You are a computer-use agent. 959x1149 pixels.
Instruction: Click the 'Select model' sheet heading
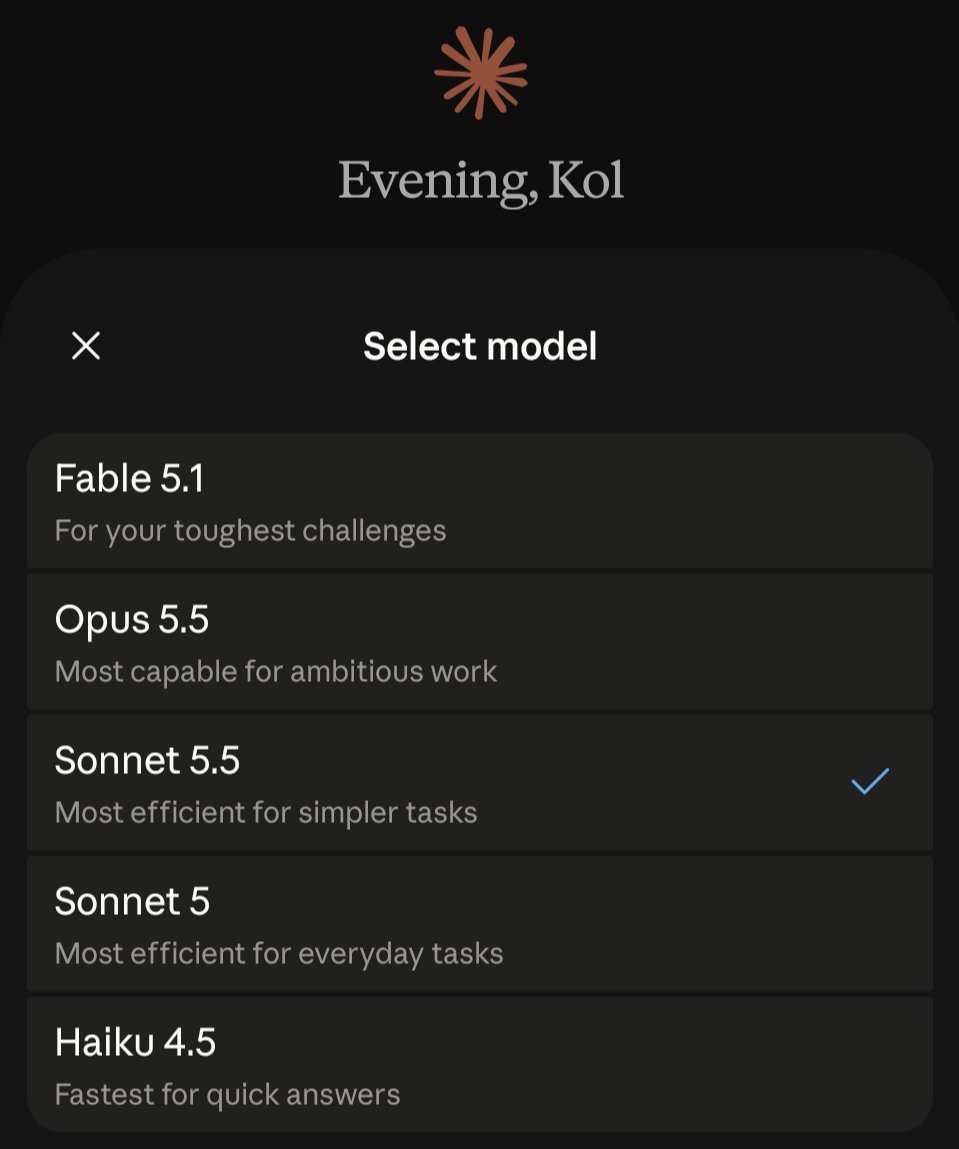coord(480,346)
